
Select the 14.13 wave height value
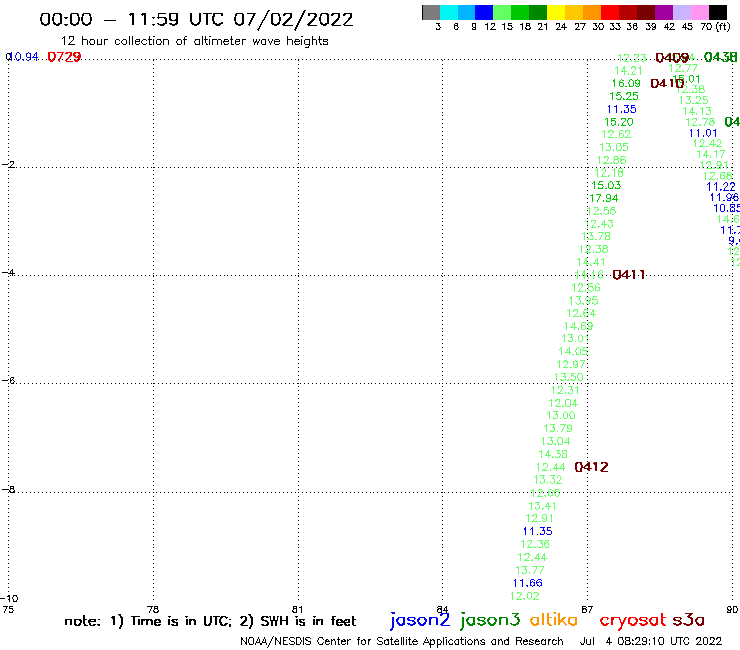[697, 111]
